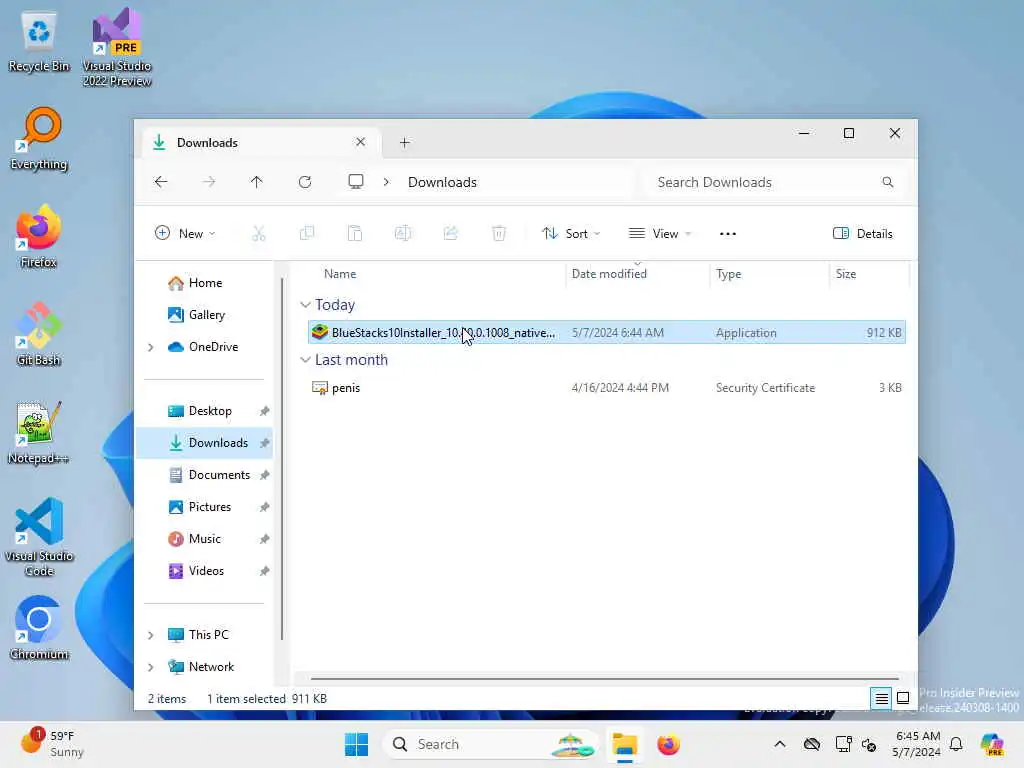Open the weather widget showing 59°F

pyautogui.click(x=54, y=744)
